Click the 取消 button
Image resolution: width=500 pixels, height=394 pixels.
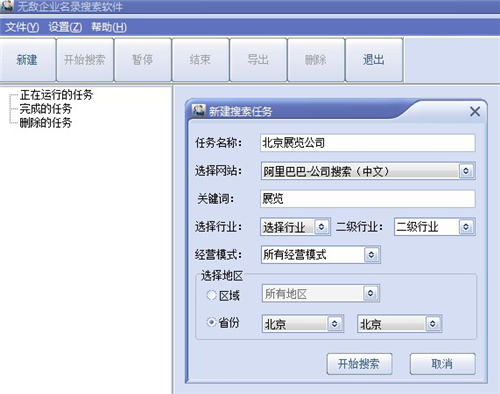(443, 364)
